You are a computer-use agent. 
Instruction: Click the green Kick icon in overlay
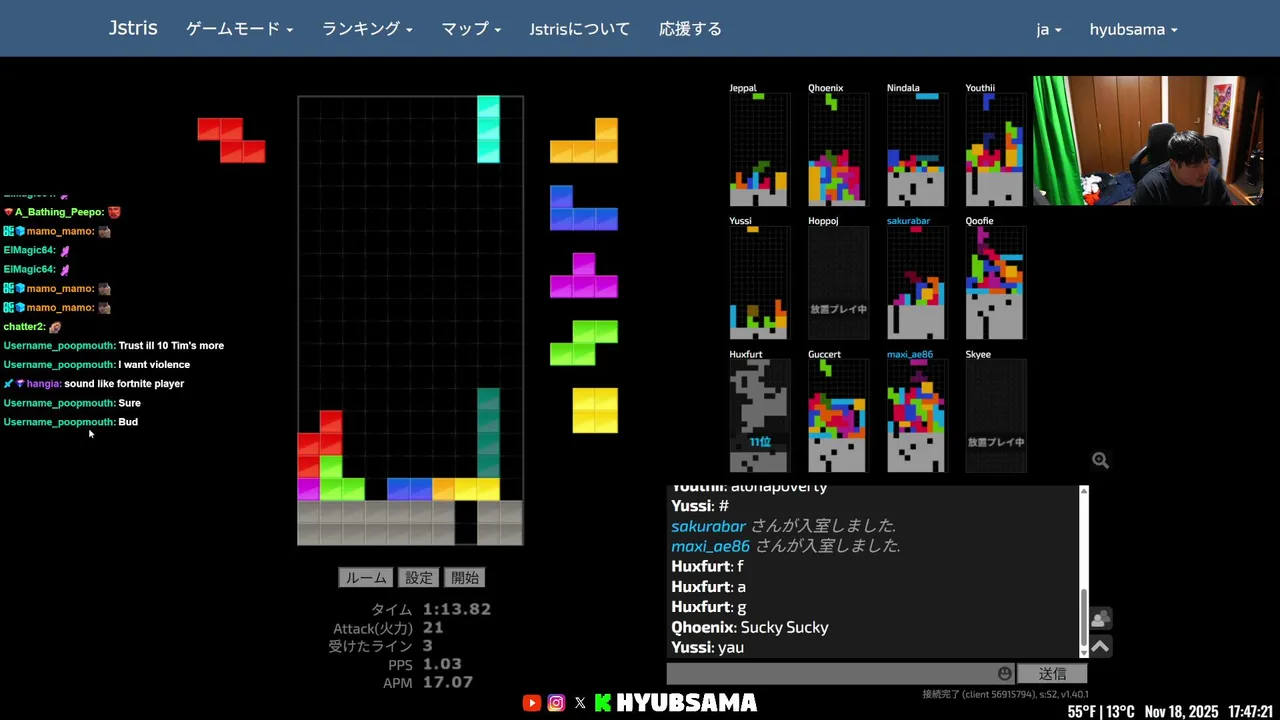tap(603, 703)
